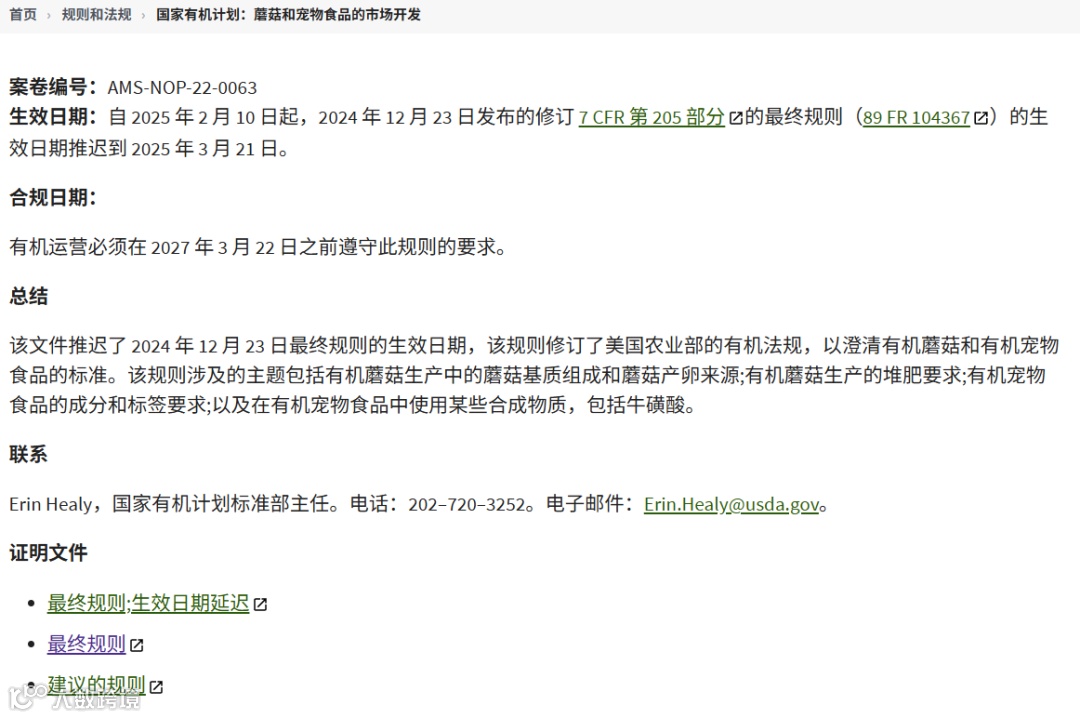1080x718 pixels.
Task: Open the 89 FR 104367 link
Action: click(916, 118)
